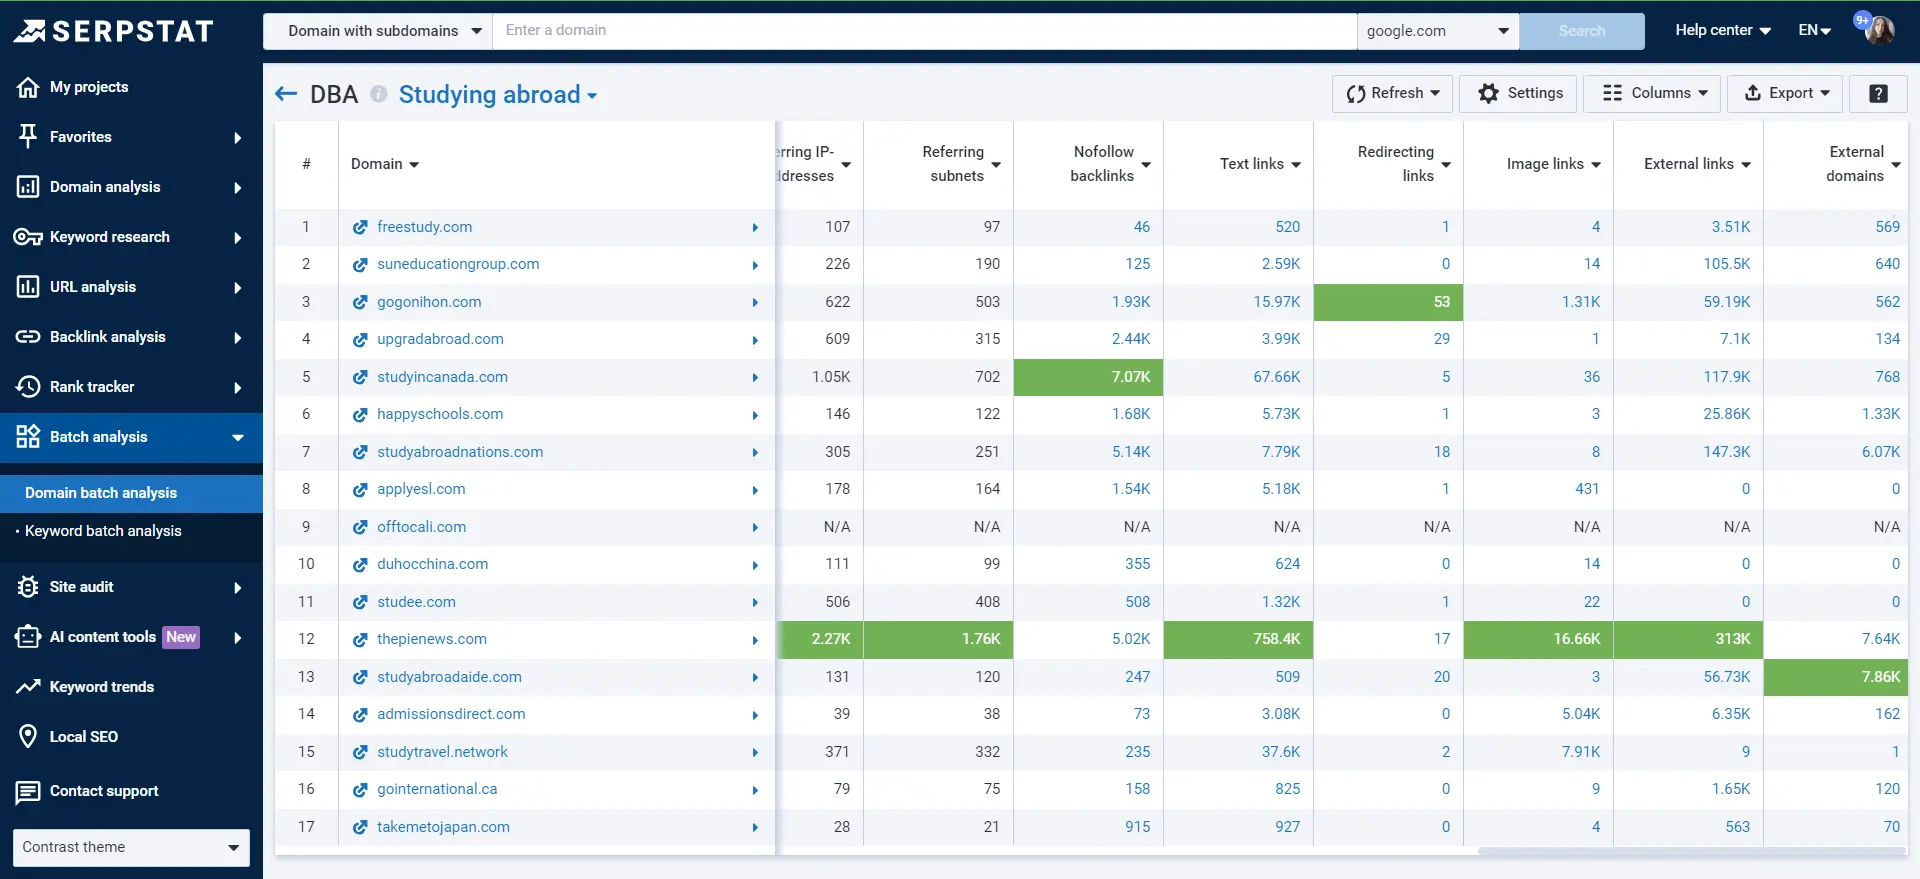The width and height of the screenshot is (1920, 879).
Task: Open freestudy.com external link icon
Action: pos(360,228)
